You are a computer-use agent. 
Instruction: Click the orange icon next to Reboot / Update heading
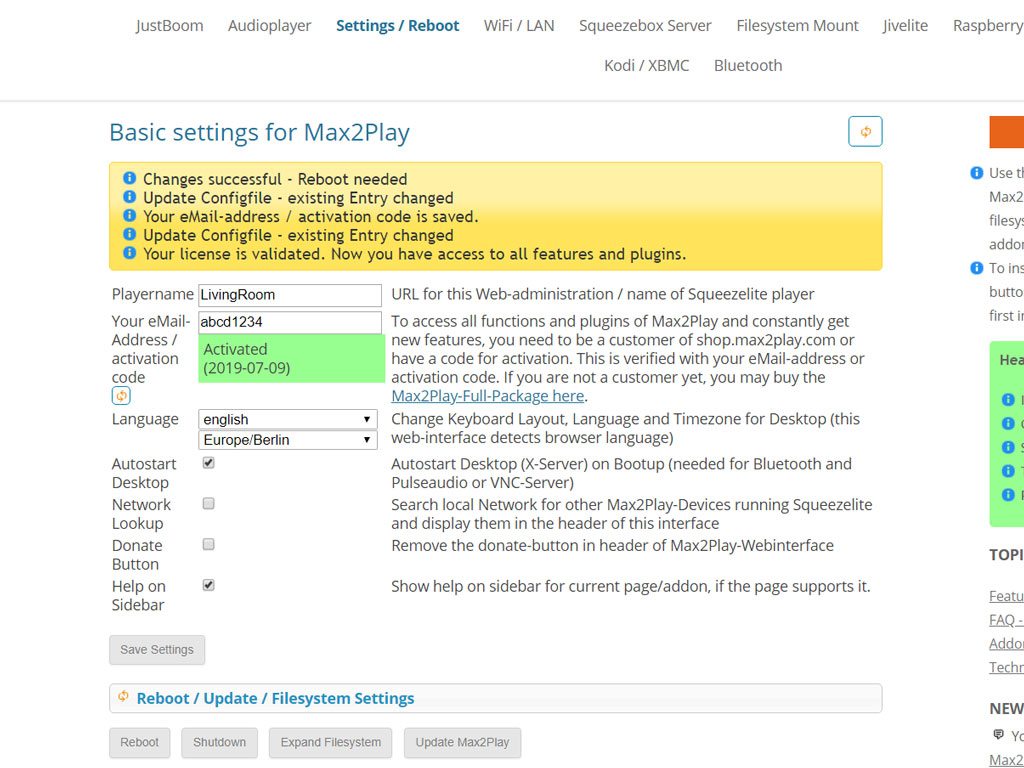click(x=123, y=697)
